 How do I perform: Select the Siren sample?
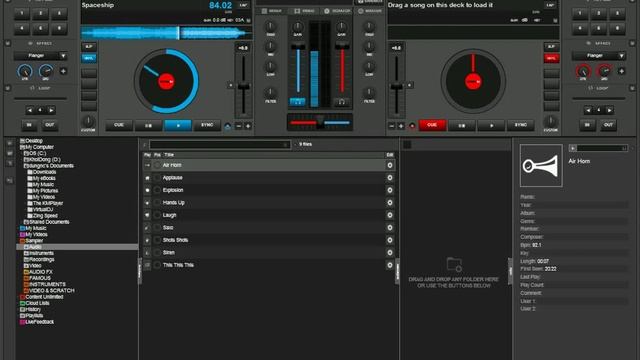coord(269,253)
